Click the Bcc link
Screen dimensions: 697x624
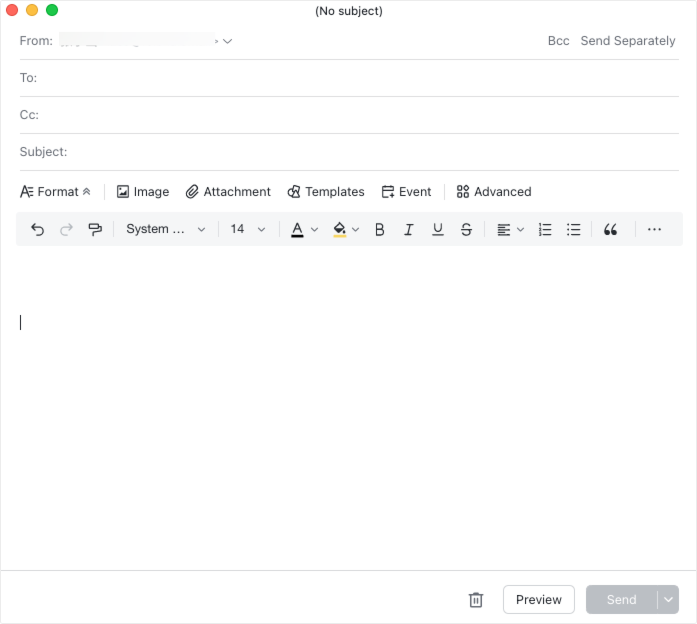coord(558,41)
